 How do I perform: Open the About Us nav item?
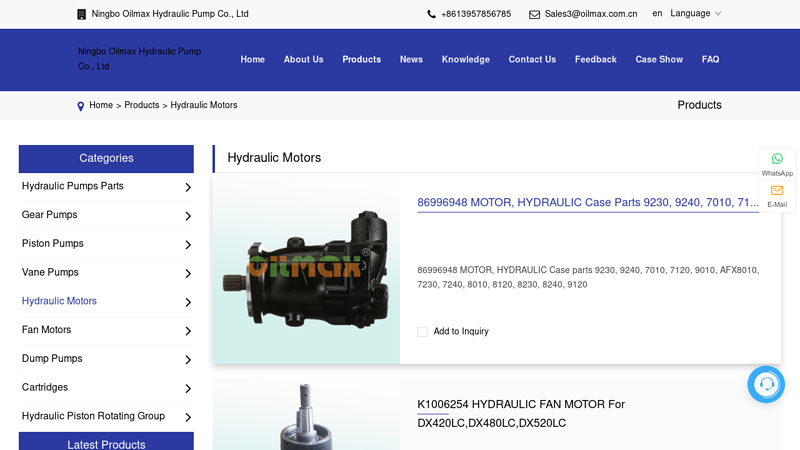click(x=304, y=60)
